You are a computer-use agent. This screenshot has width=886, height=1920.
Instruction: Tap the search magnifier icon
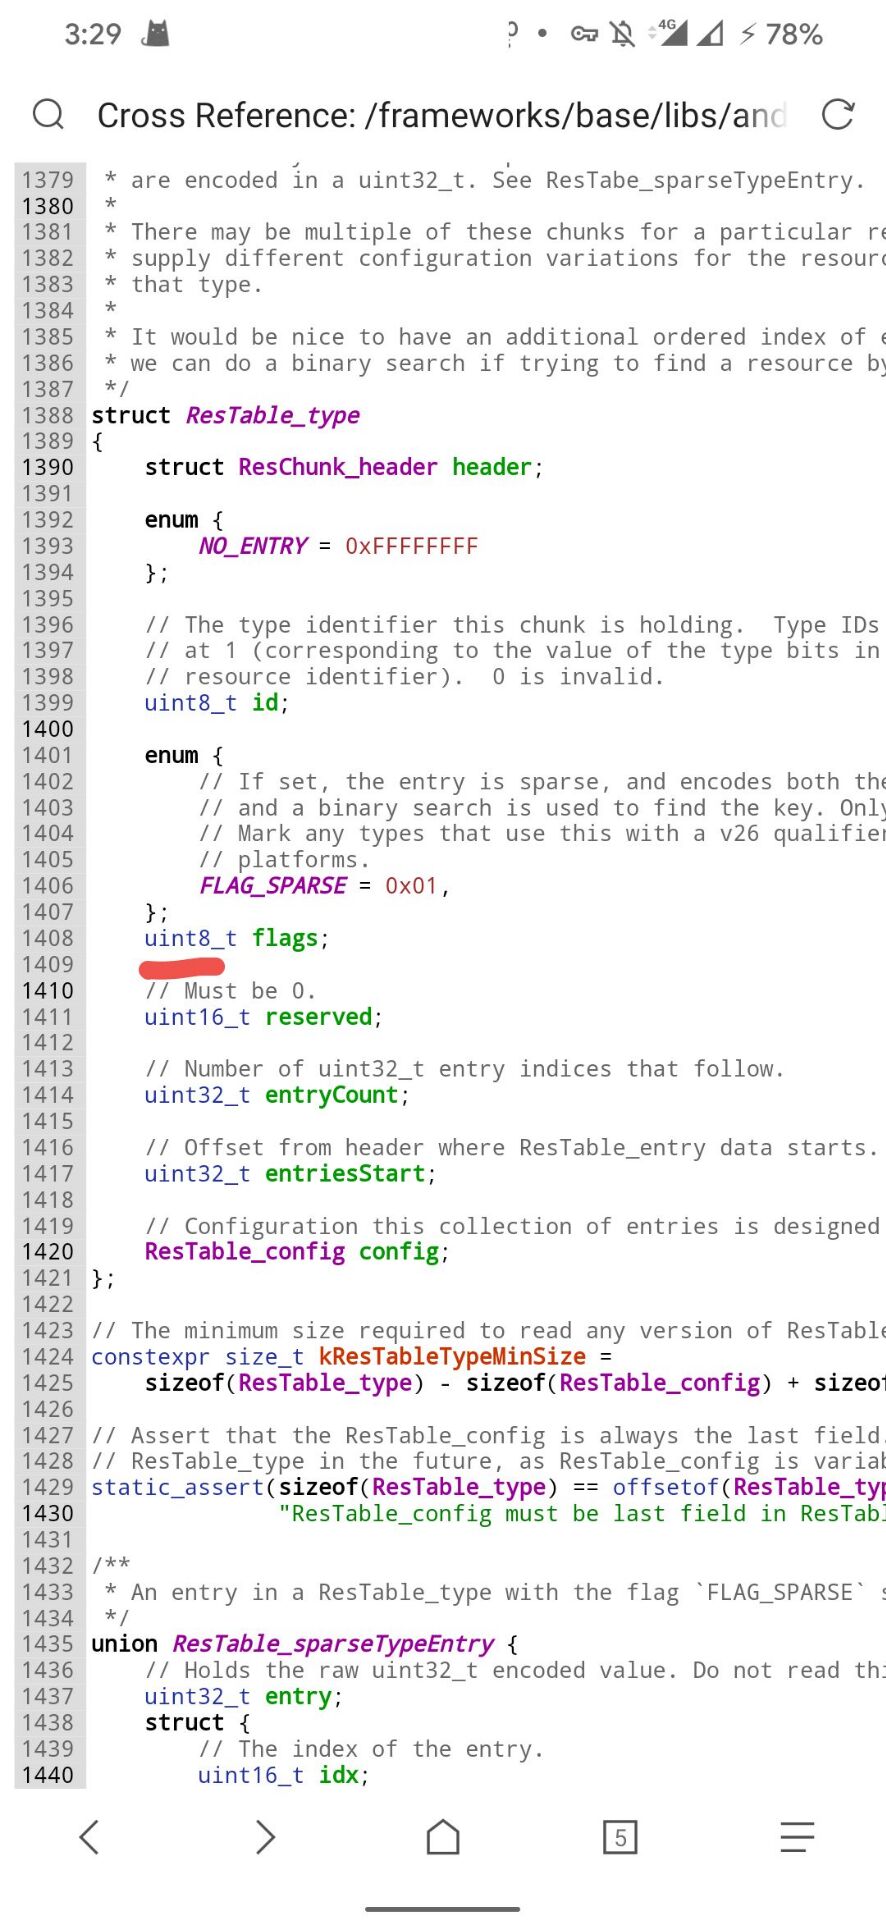[x=48, y=115]
